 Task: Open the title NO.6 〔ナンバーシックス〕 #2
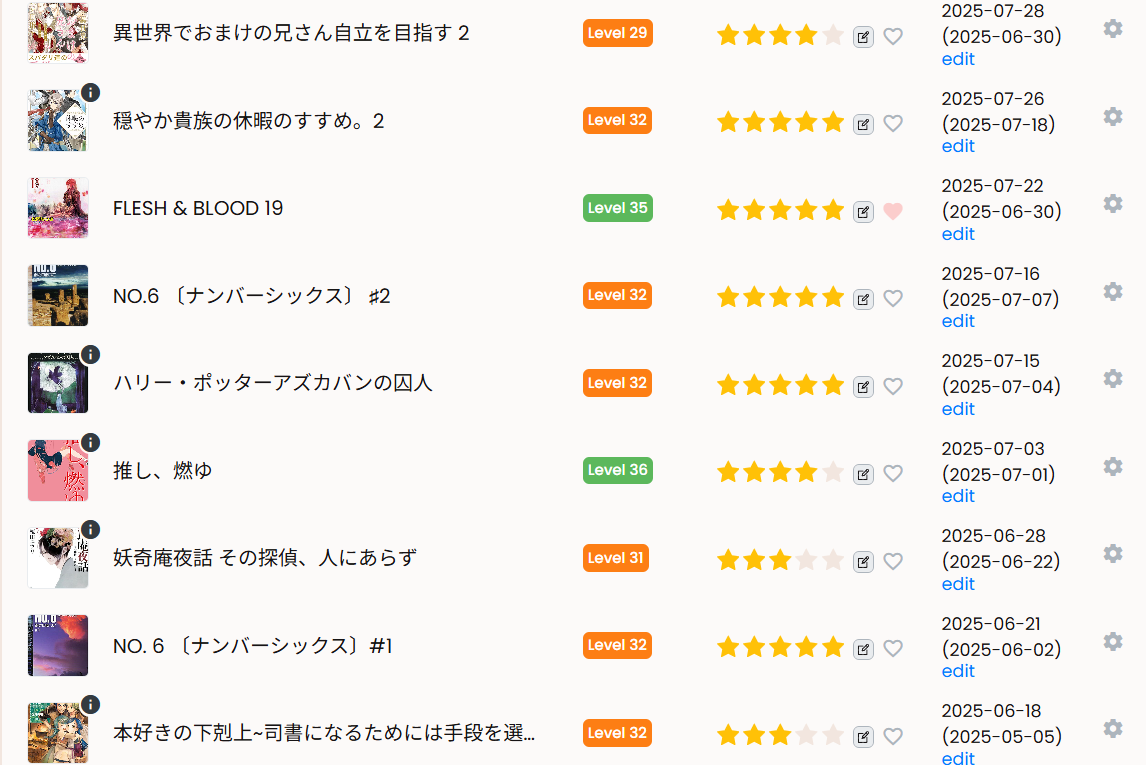point(251,296)
